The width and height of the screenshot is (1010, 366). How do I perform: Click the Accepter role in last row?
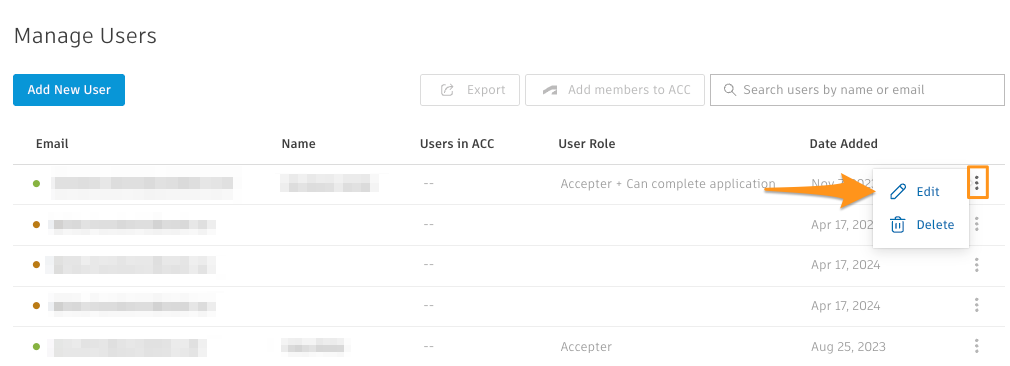[586, 347]
